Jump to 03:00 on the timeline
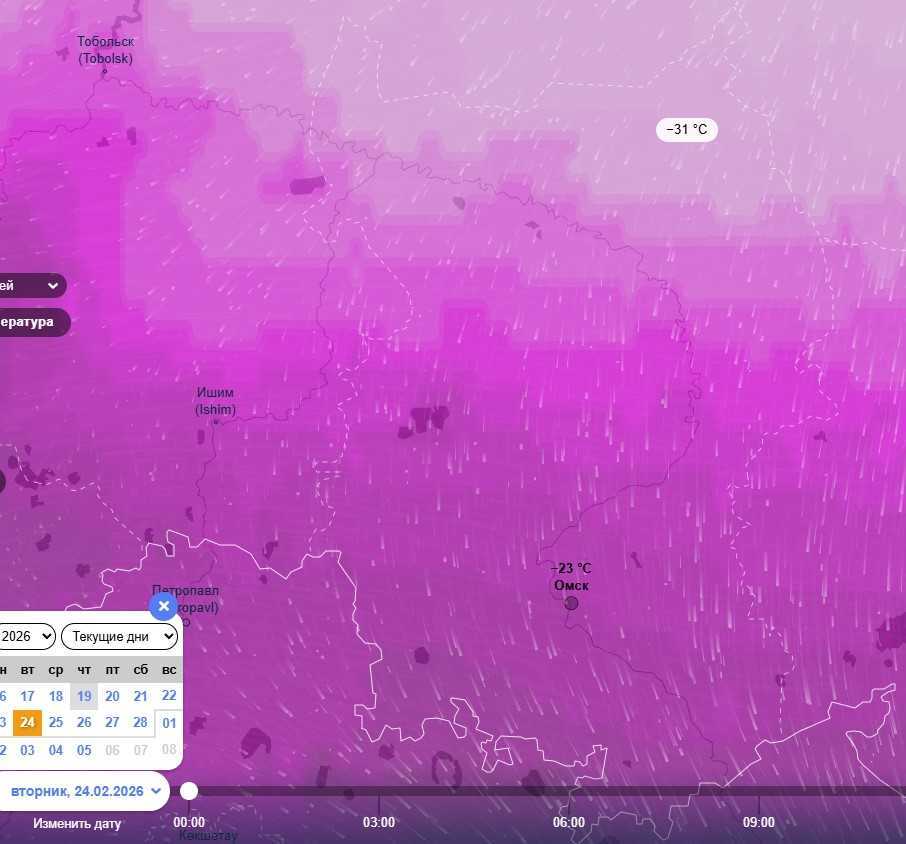The width and height of the screenshot is (906, 844). [379, 822]
